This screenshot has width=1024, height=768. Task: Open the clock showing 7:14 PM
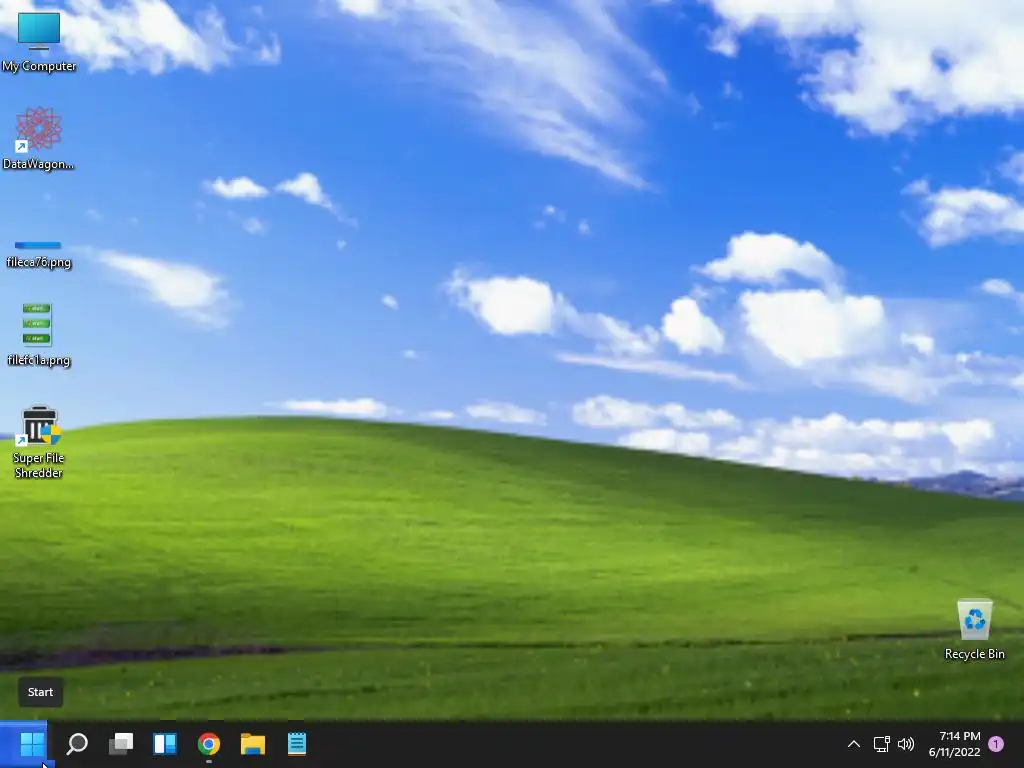(x=955, y=744)
